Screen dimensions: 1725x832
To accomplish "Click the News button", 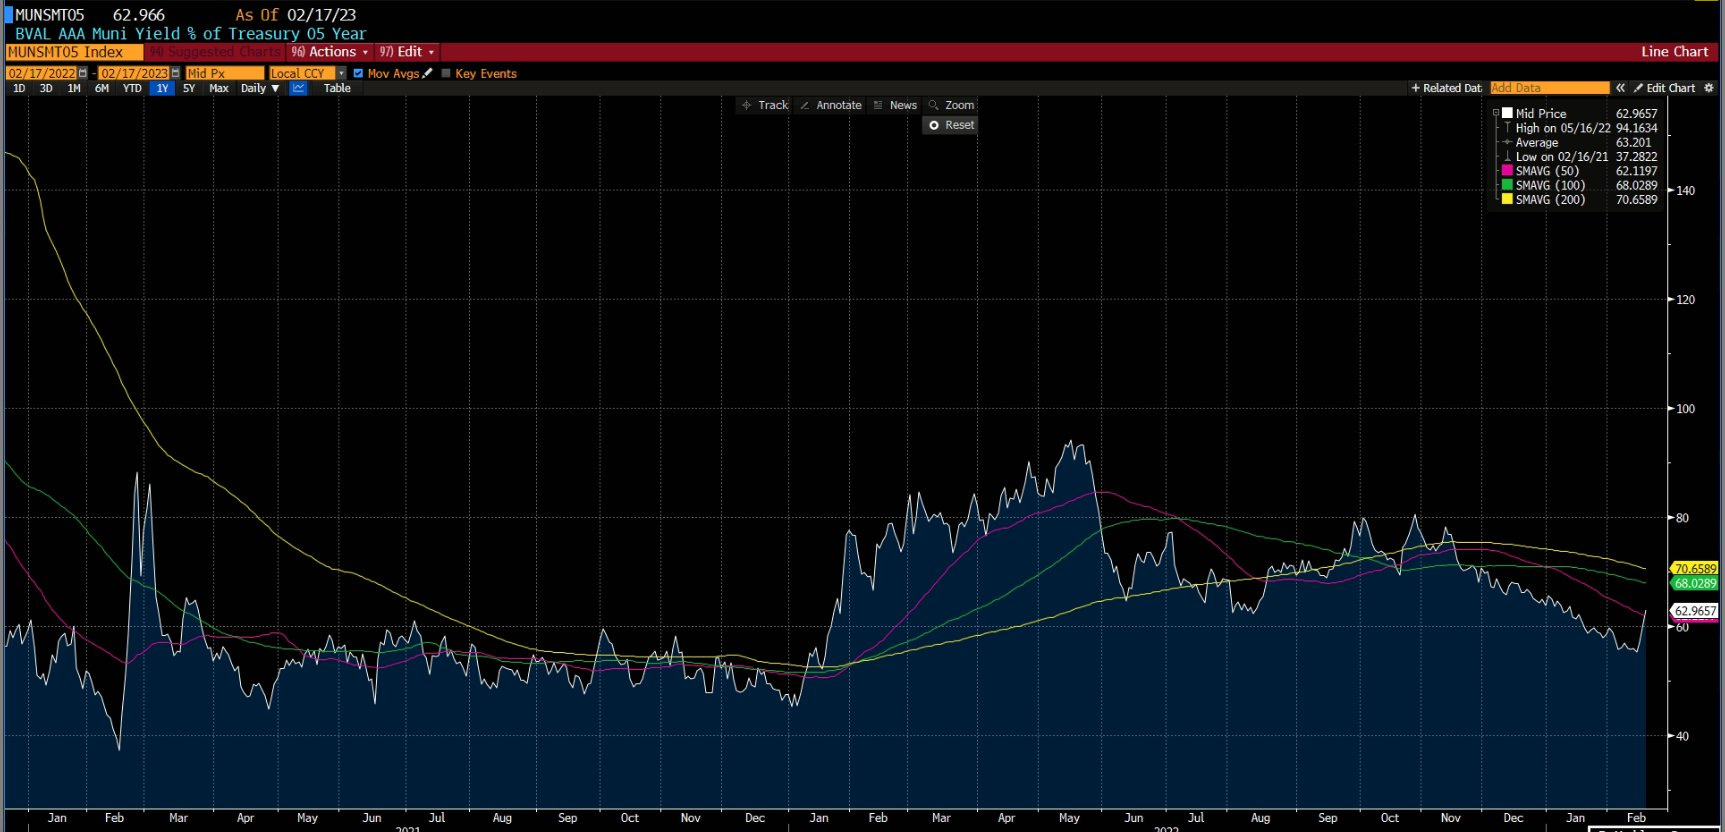I will 894,105.
